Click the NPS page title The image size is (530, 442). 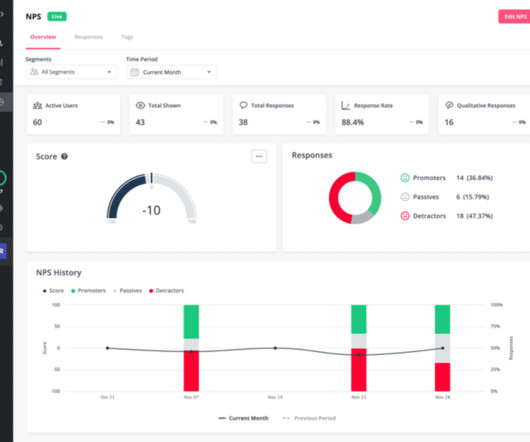click(x=33, y=17)
